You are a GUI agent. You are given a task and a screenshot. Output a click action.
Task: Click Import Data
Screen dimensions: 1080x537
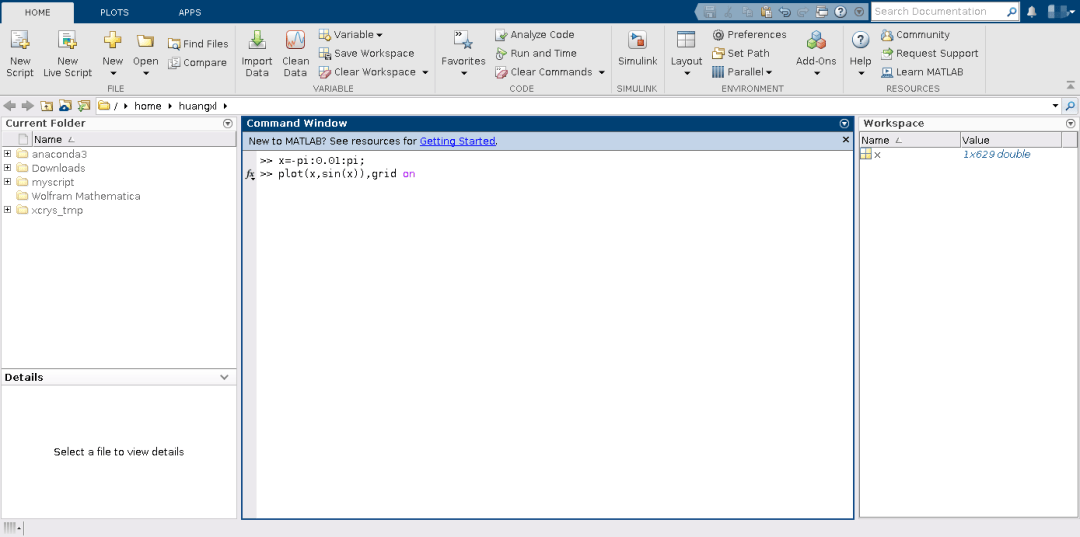pos(257,54)
